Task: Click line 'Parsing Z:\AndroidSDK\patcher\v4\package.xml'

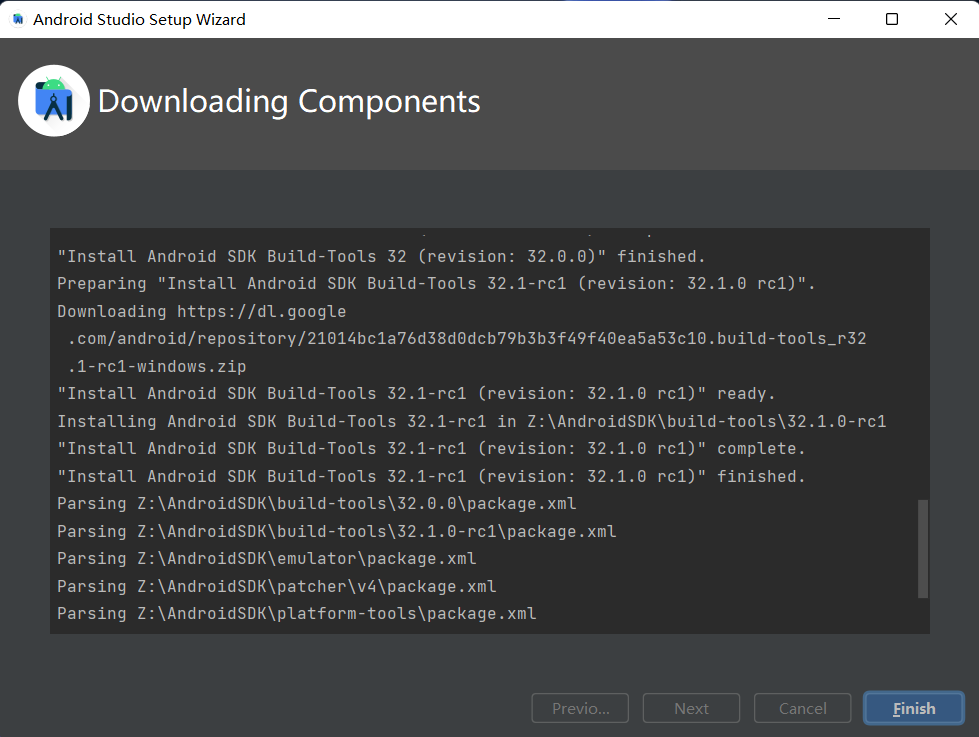Action: pos(277,586)
